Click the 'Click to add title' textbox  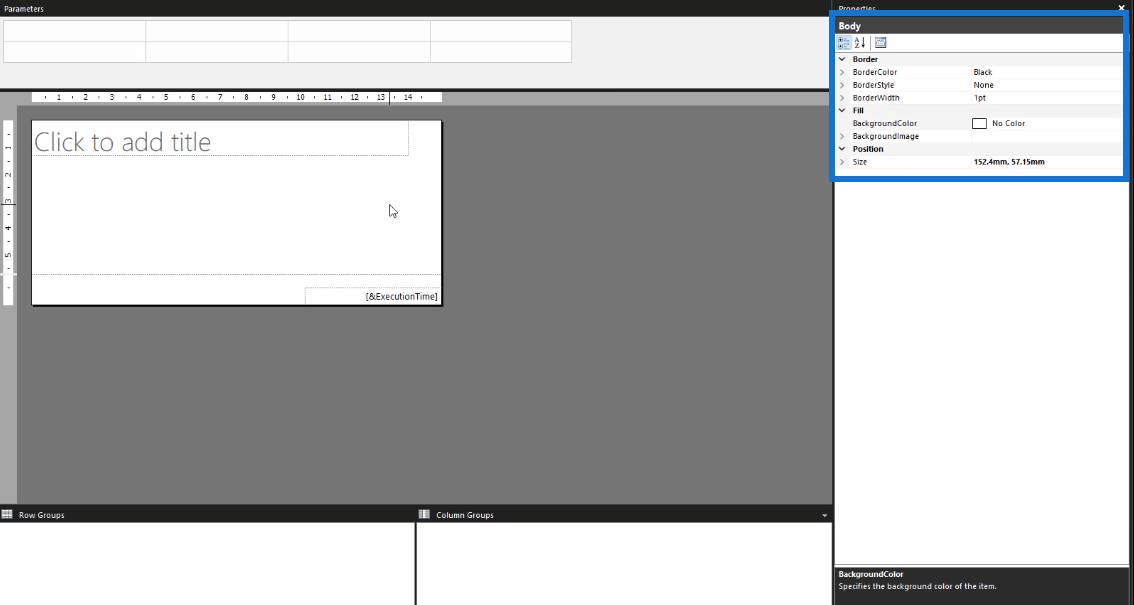pyautogui.click(x=221, y=139)
